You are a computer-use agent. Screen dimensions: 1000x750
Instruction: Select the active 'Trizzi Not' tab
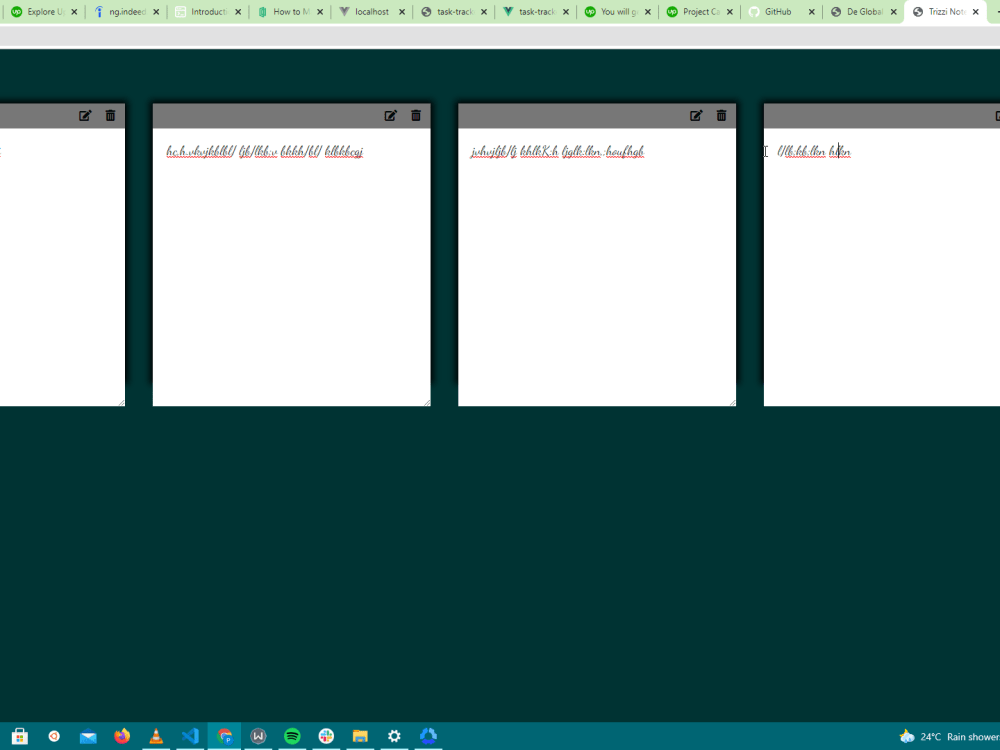pos(946,11)
